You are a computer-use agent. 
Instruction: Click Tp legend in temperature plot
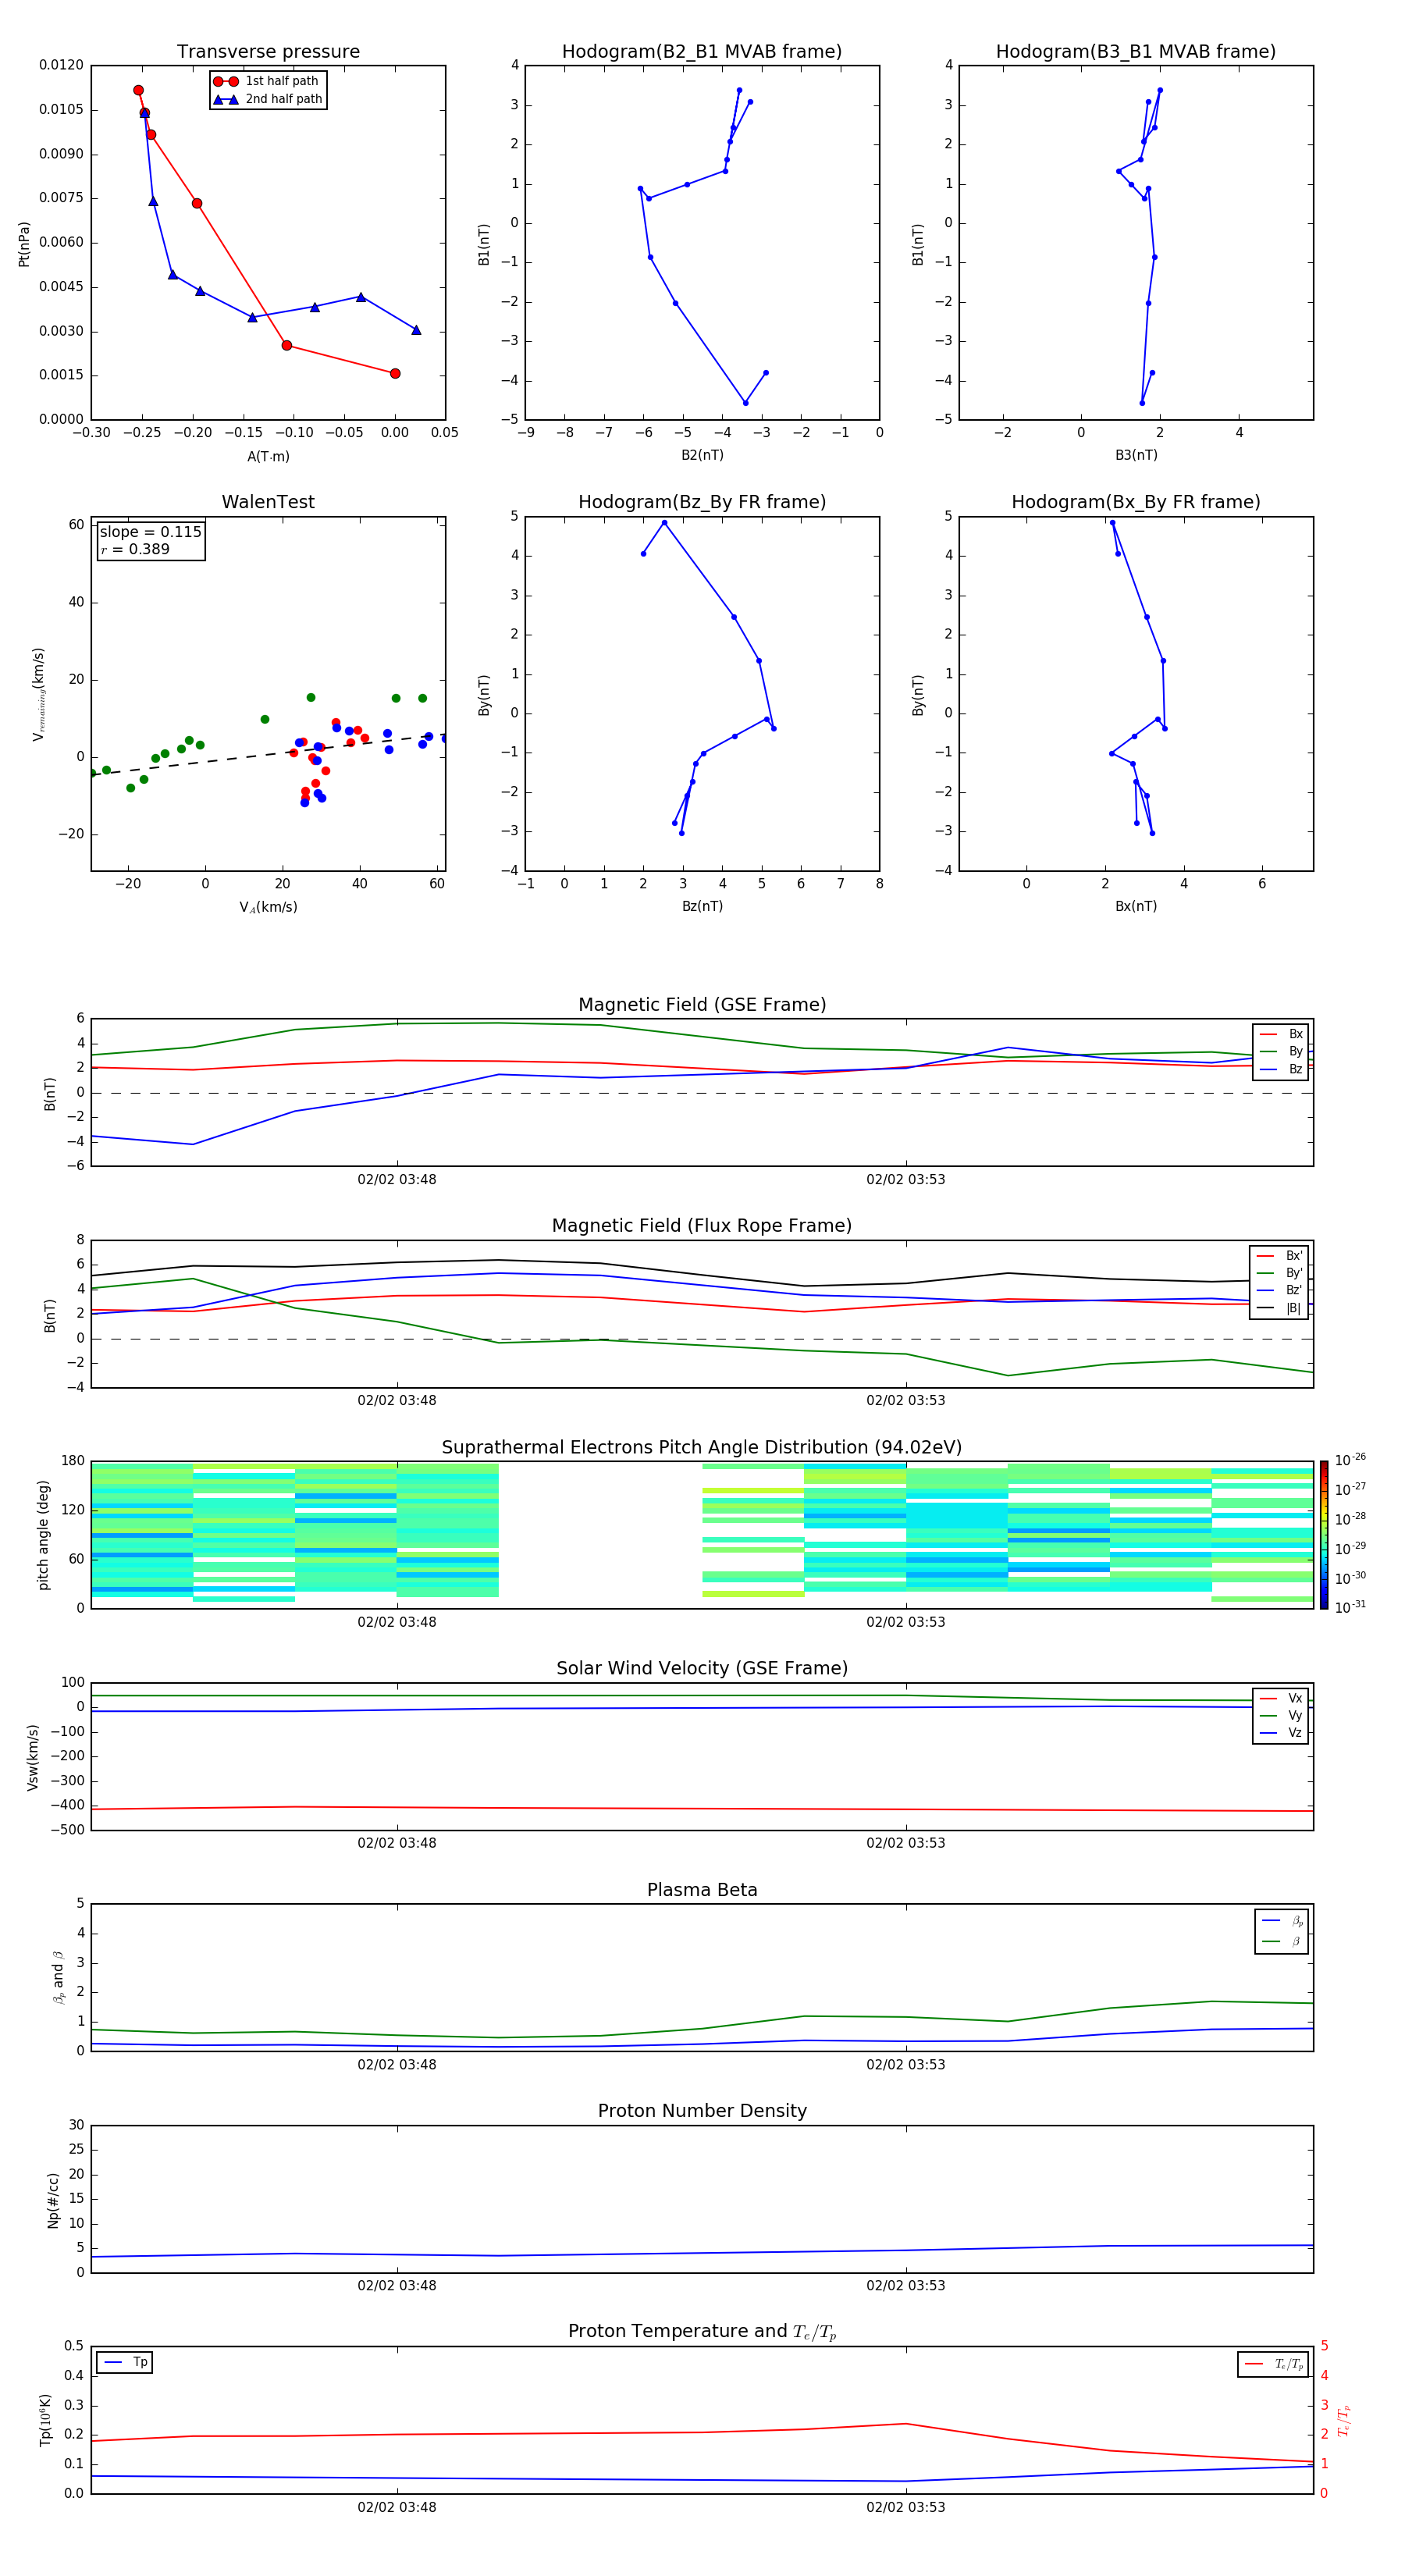(125, 2362)
